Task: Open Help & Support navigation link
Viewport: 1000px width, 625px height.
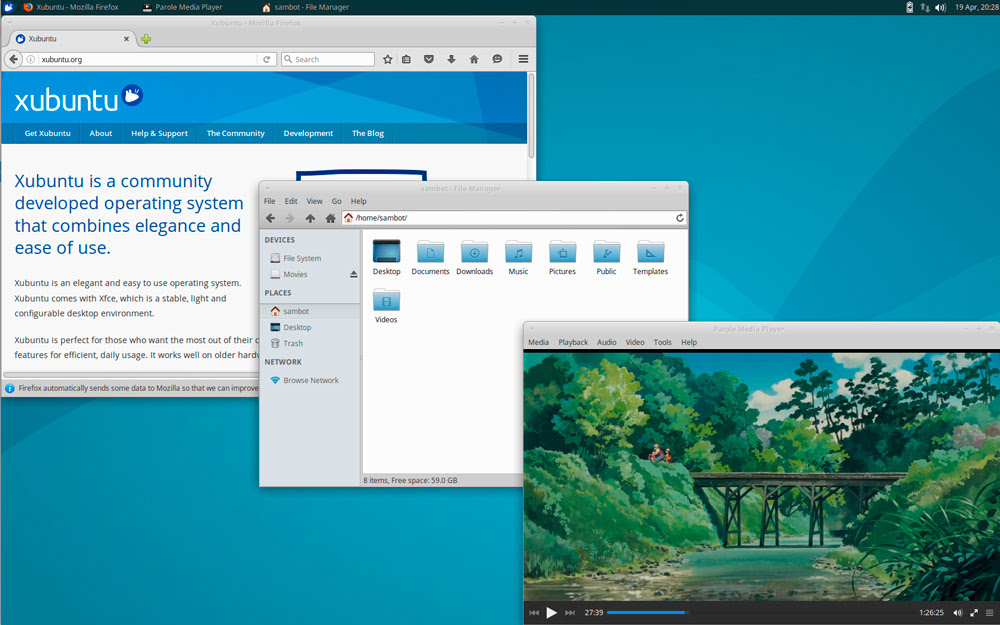Action: (x=159, y=133)
